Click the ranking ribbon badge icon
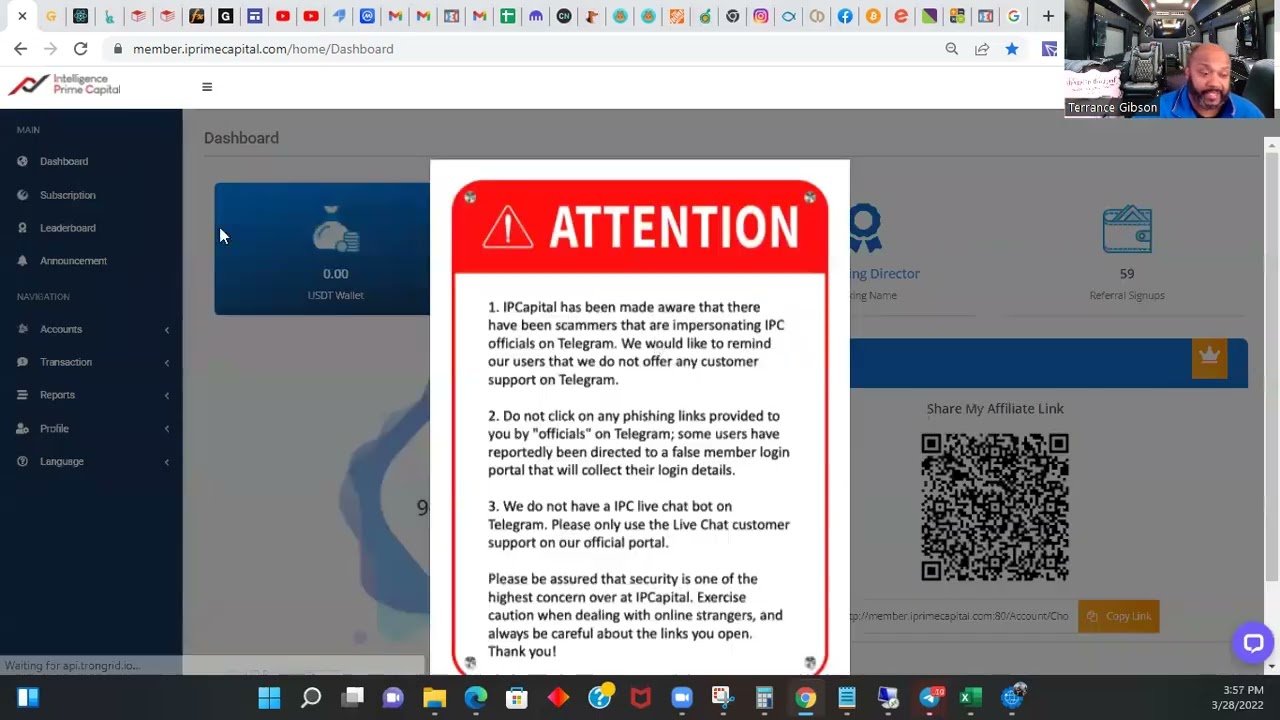Viewport: 1280px width, 720px height. point(865,229)
